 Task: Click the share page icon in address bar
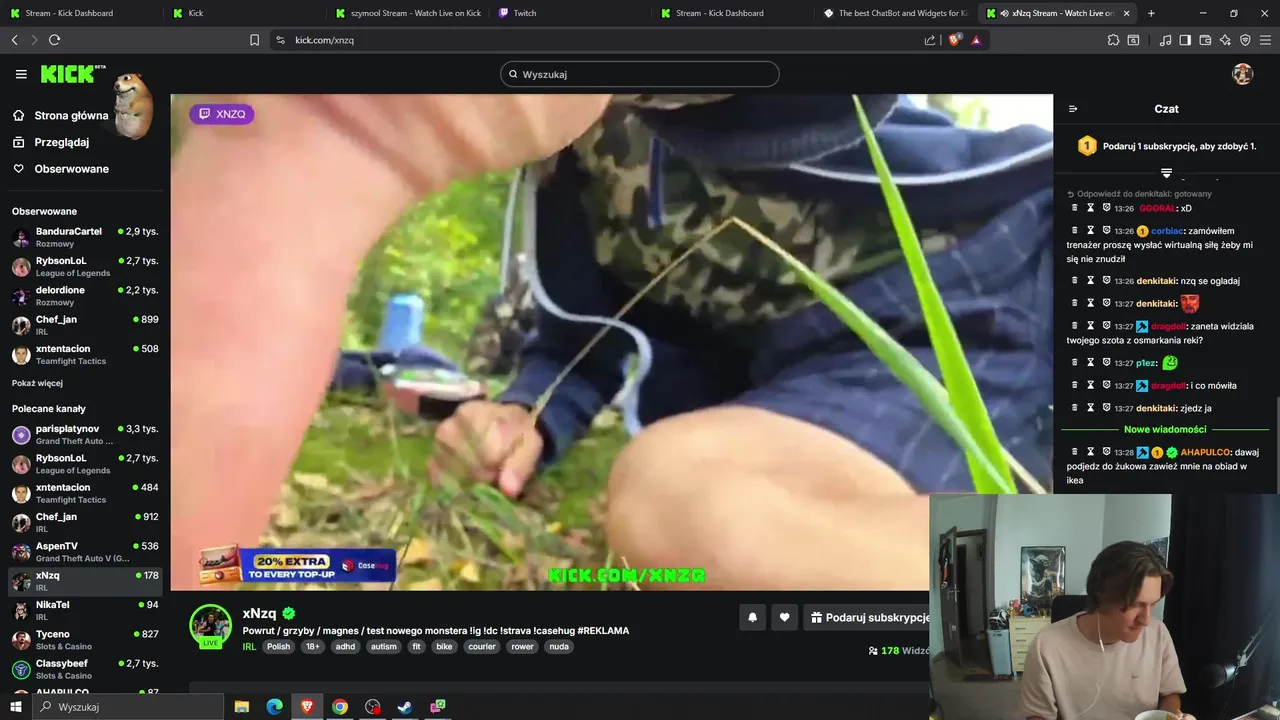930,40
